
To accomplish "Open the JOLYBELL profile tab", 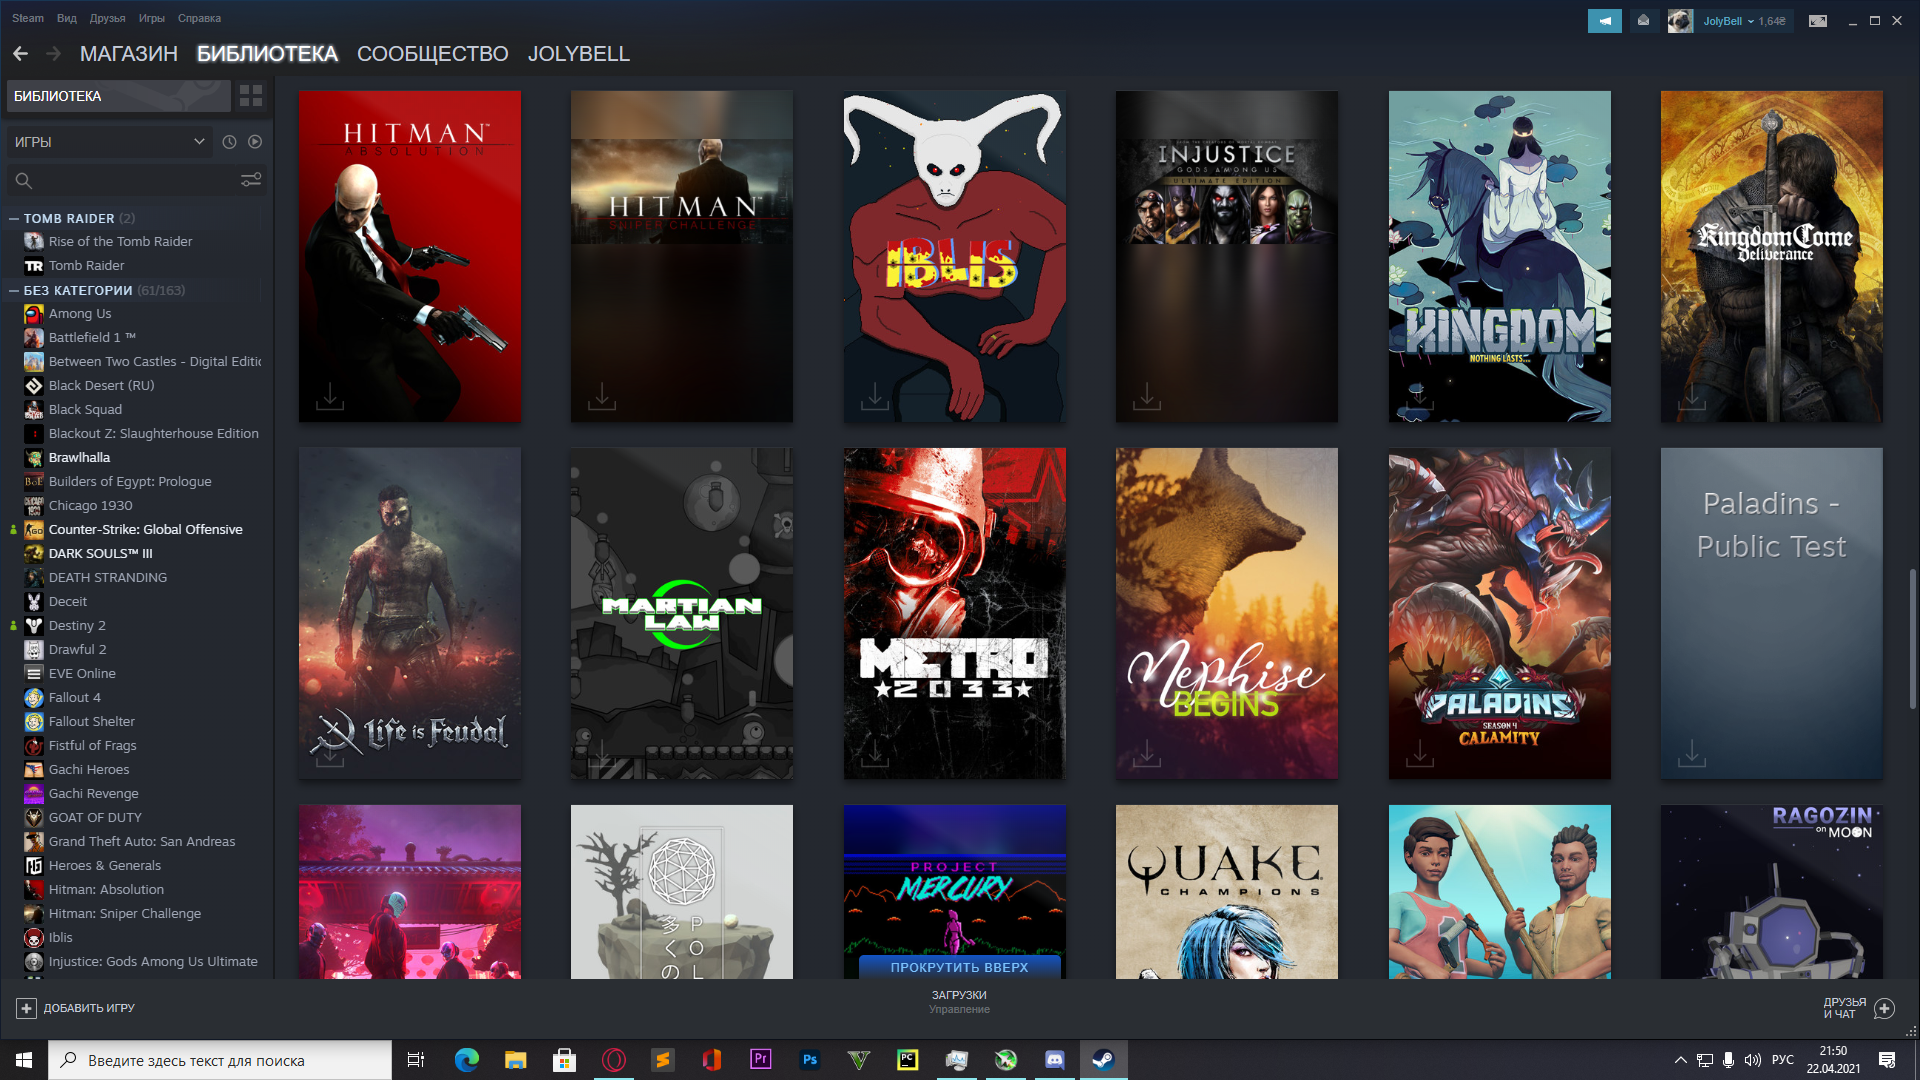I will click(579, 54).
